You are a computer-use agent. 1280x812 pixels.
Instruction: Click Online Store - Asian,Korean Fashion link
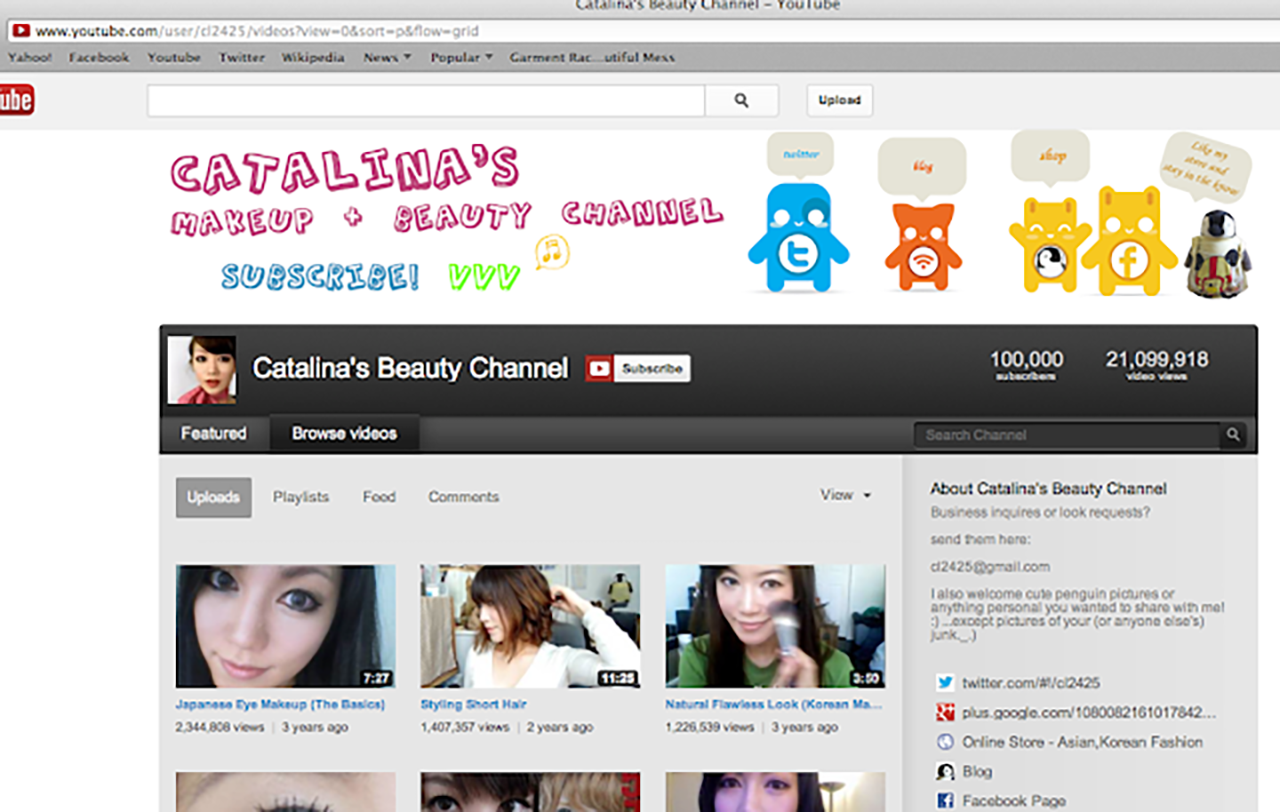pyautogui.click(x=1082, y=742)
